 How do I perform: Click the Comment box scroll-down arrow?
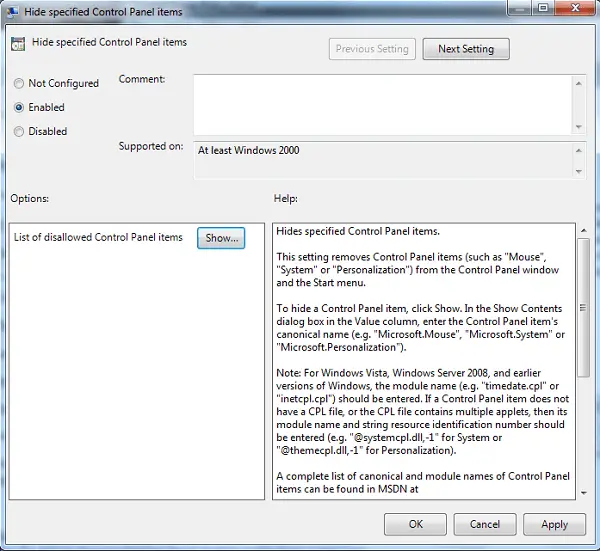pos(579,127)
